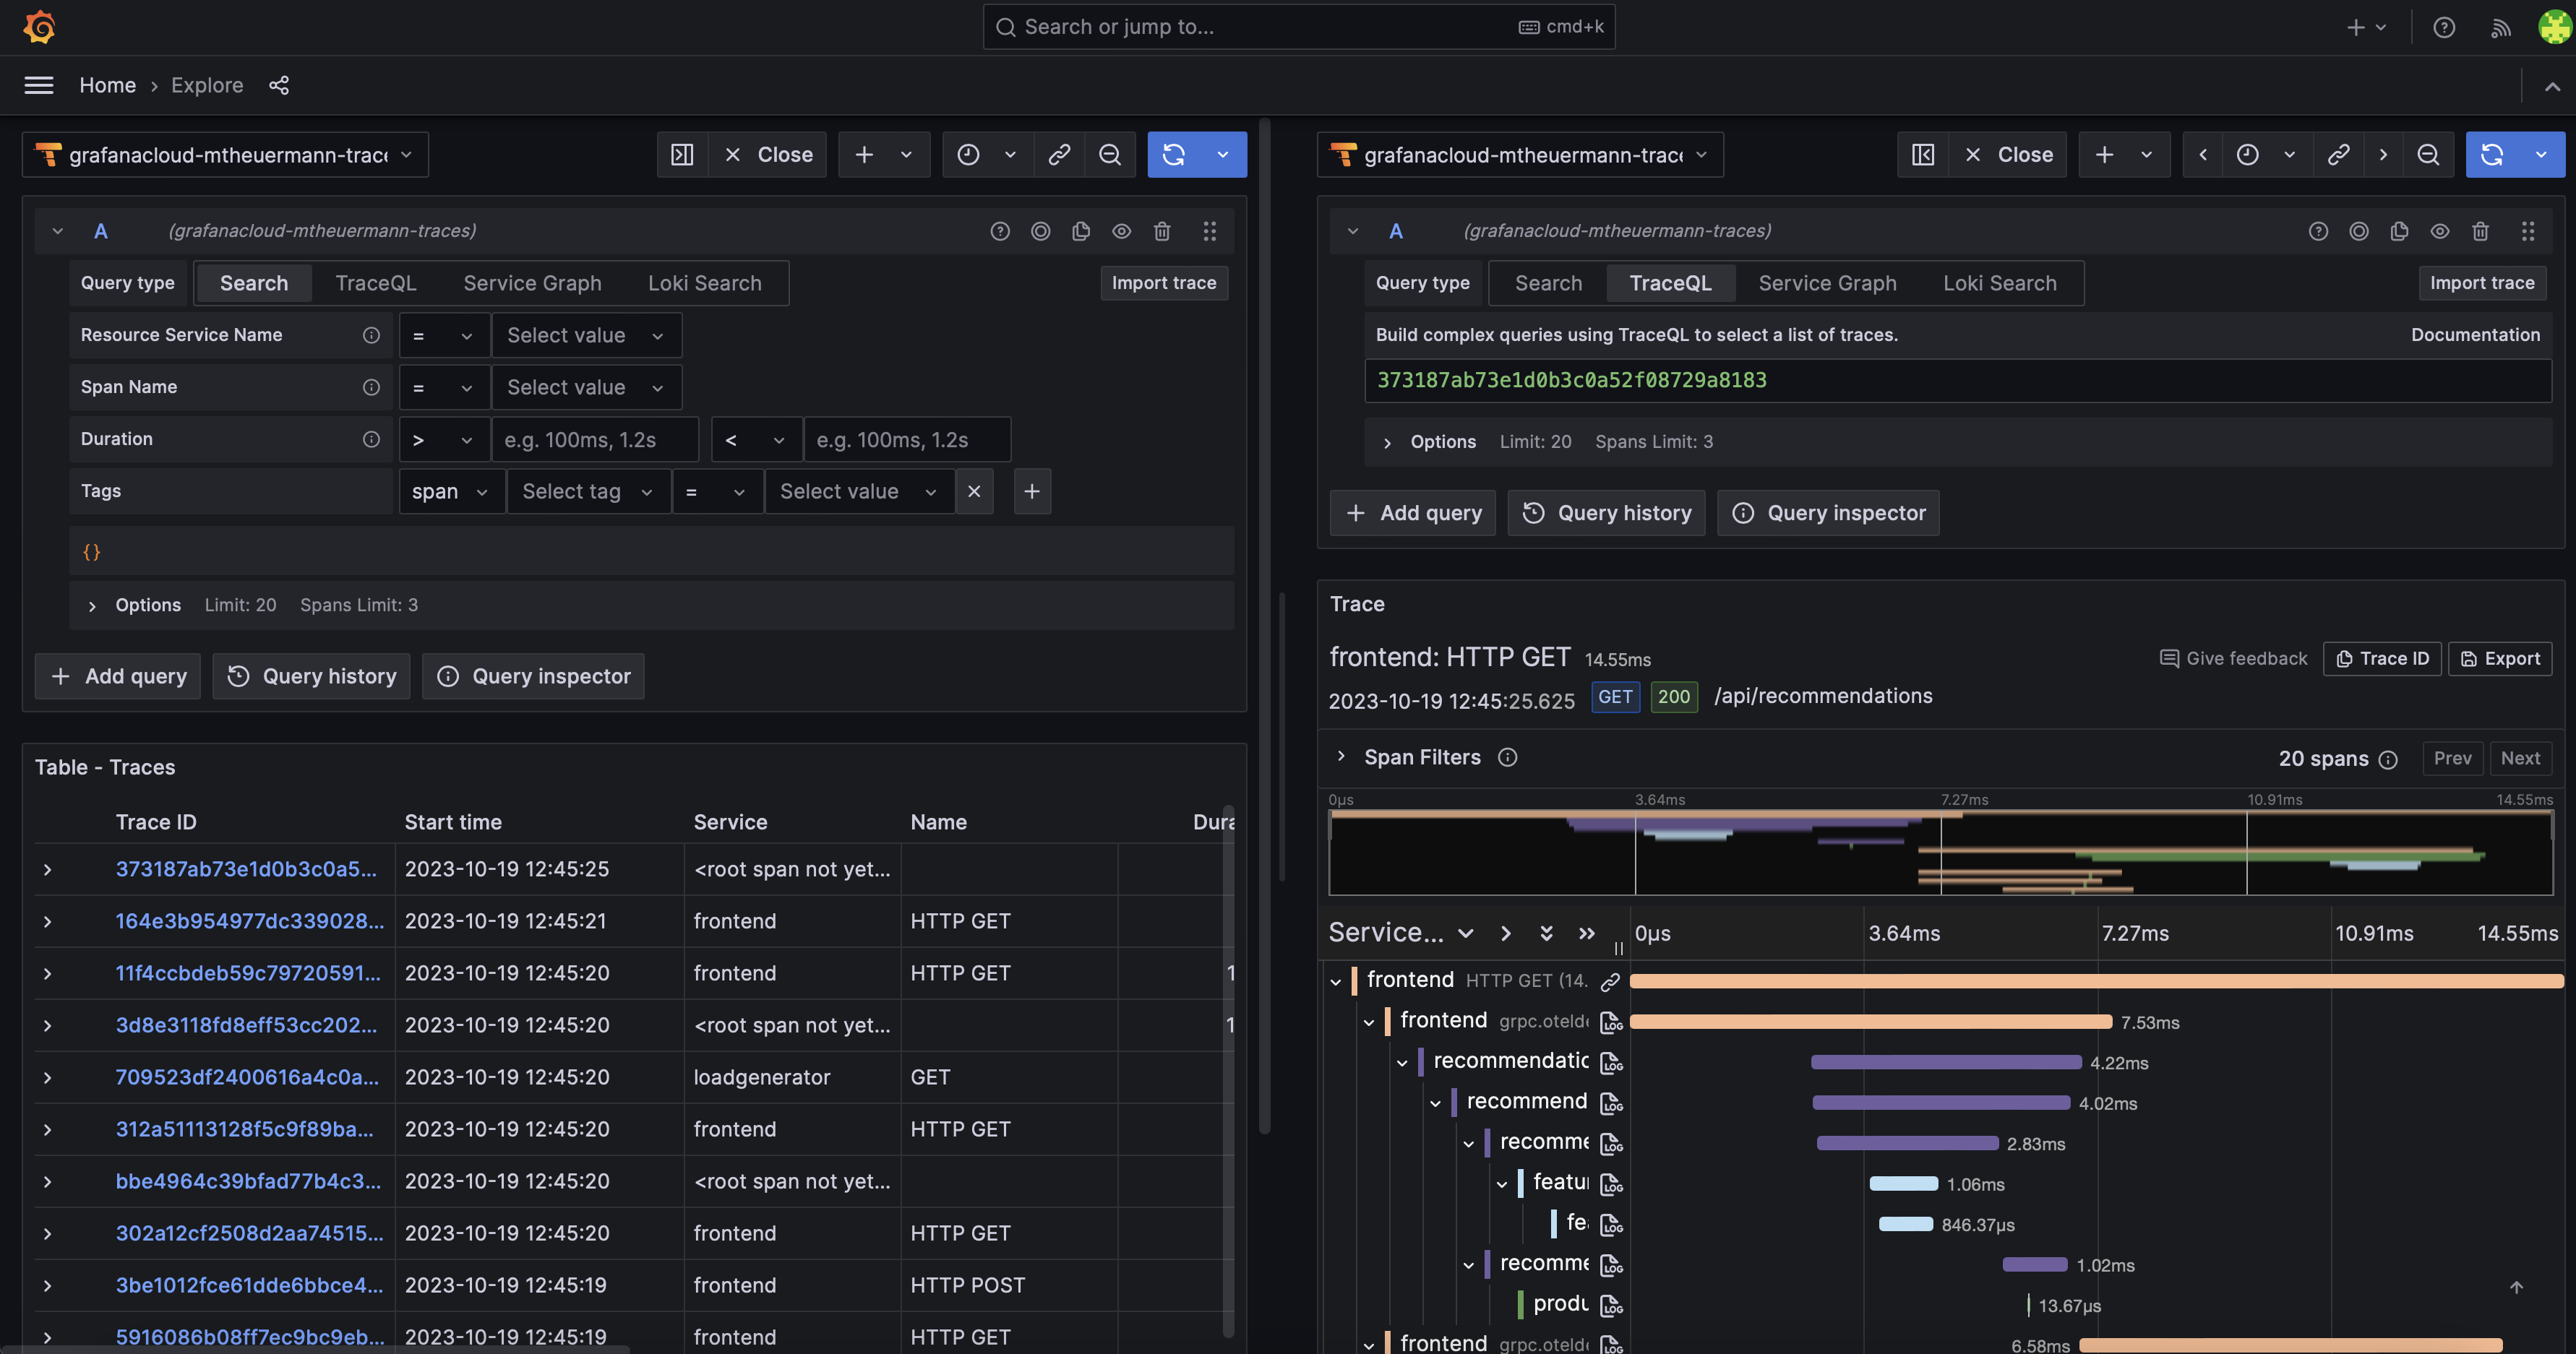
Task: Open the Span Name value dropdown
Action: (x=586, y=387)
